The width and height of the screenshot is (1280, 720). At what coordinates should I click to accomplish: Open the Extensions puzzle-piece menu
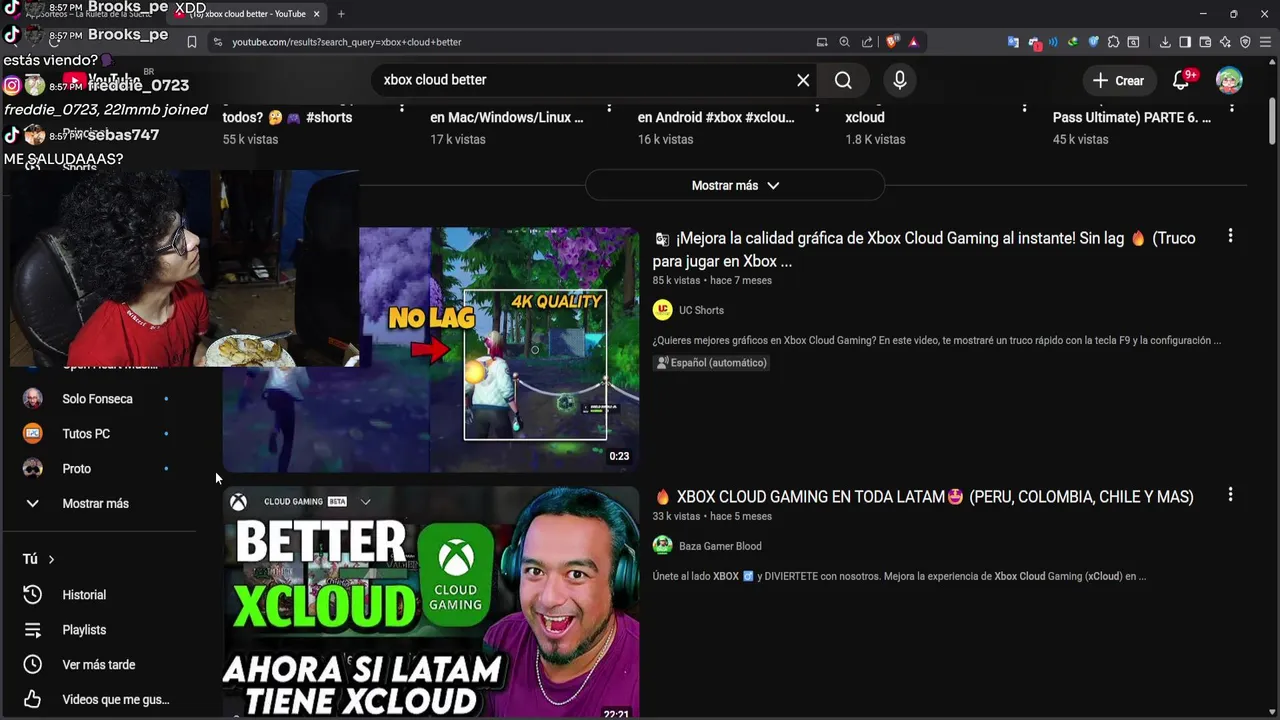pyautogui.click(x=1113, y=42)
